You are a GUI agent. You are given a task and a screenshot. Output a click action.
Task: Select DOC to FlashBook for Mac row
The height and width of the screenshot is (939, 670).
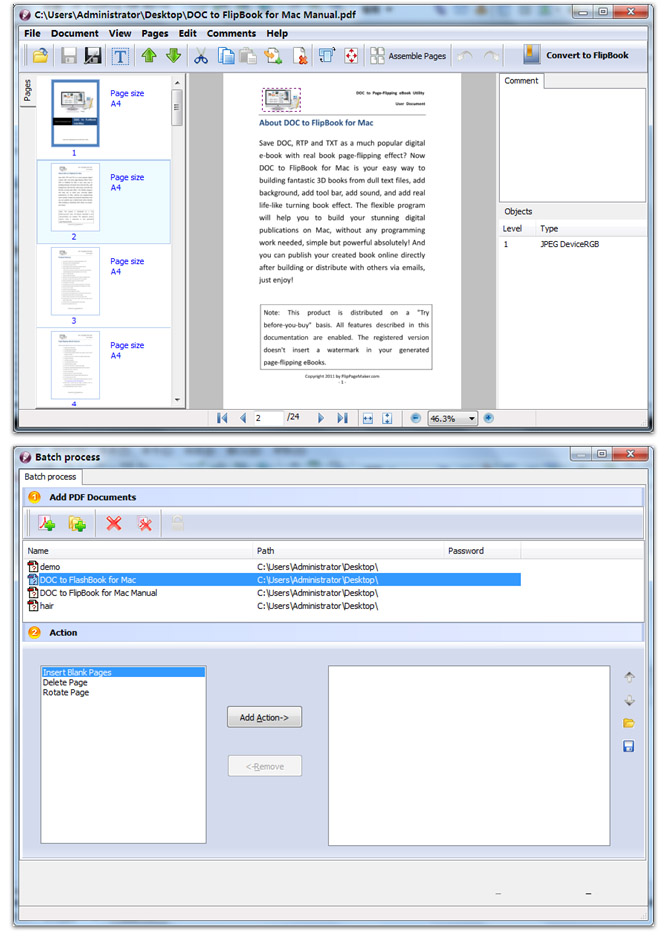click(x=274, y=580)
